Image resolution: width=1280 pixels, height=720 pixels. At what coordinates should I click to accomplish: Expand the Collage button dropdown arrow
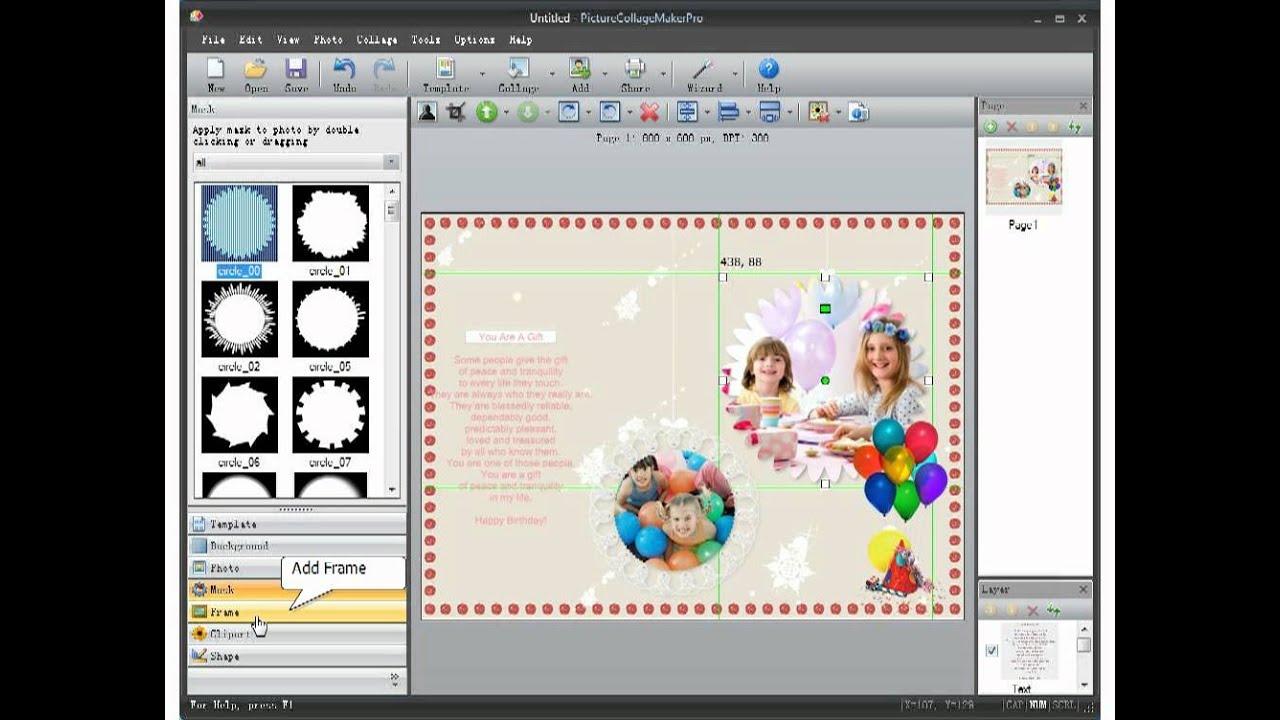(x=552, y=74)
